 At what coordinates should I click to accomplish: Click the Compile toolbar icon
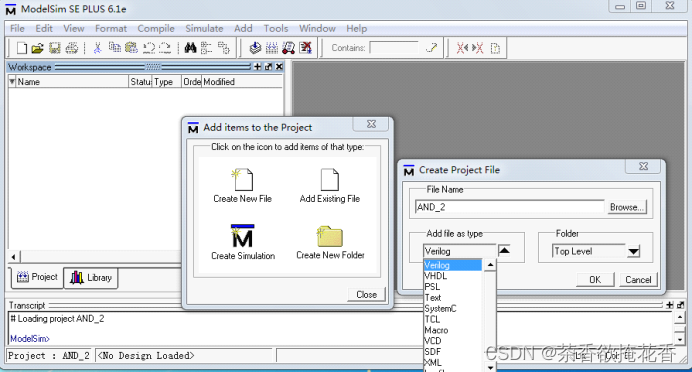click(256, 48)
